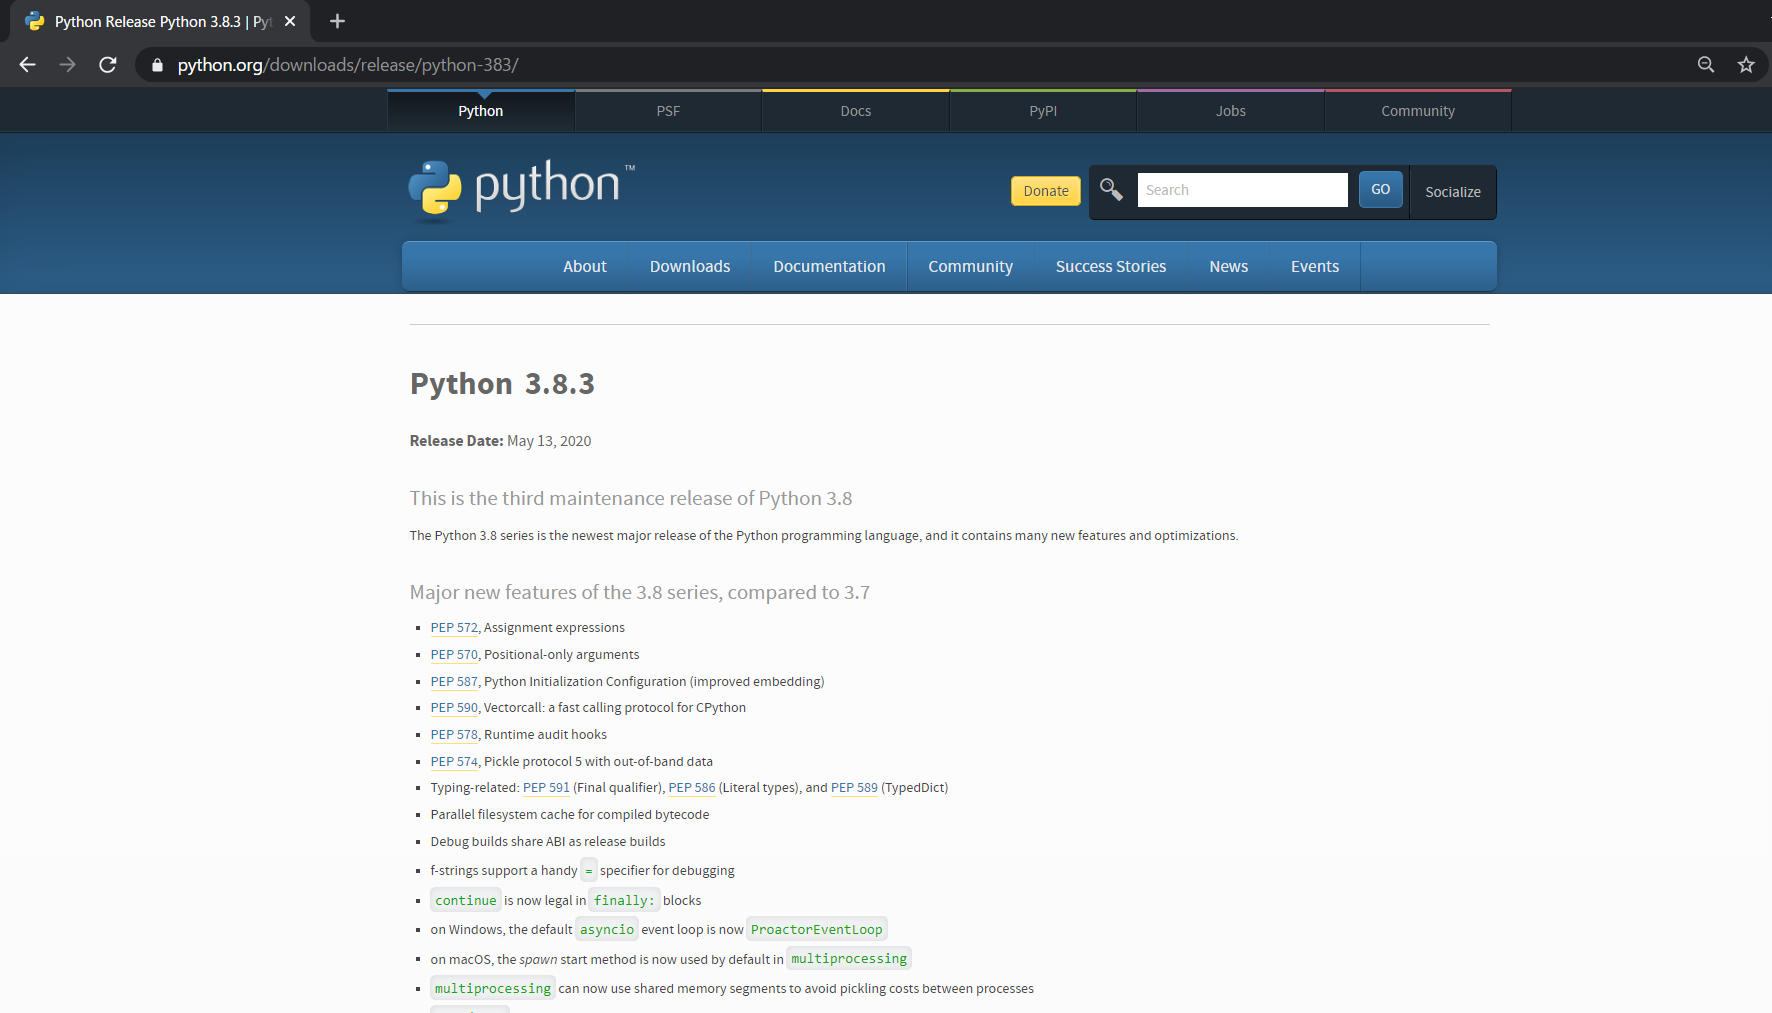
Task: Select the PyPI tab
Action: pos(1042,110)
